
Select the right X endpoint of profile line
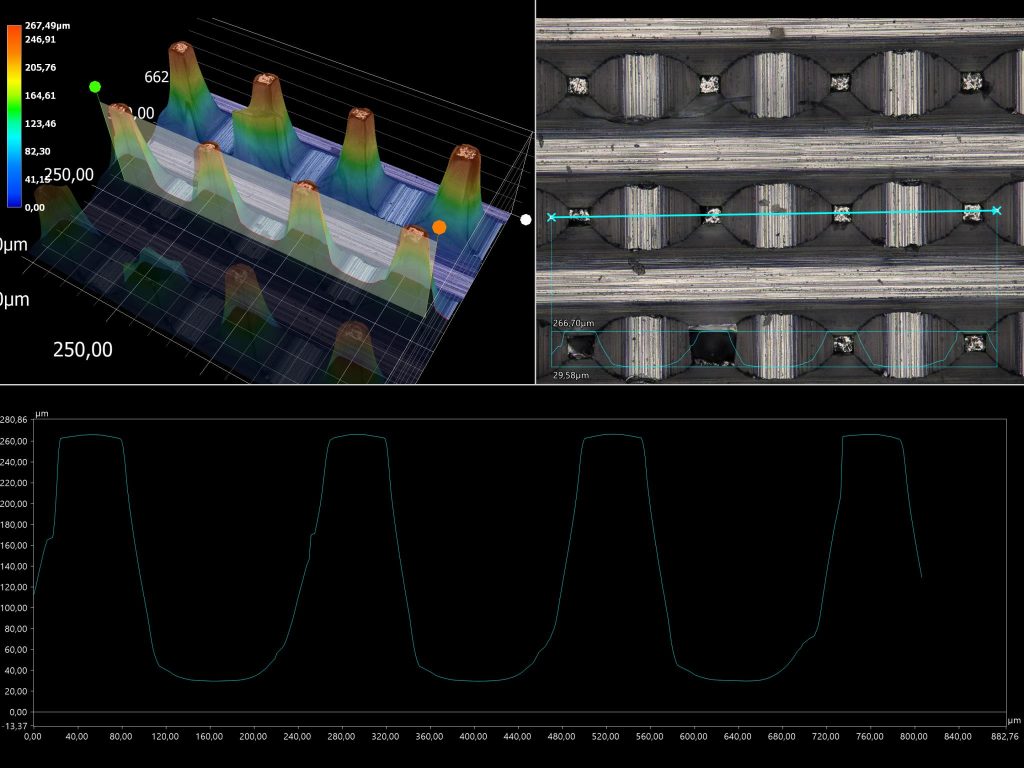click(996, 210)
